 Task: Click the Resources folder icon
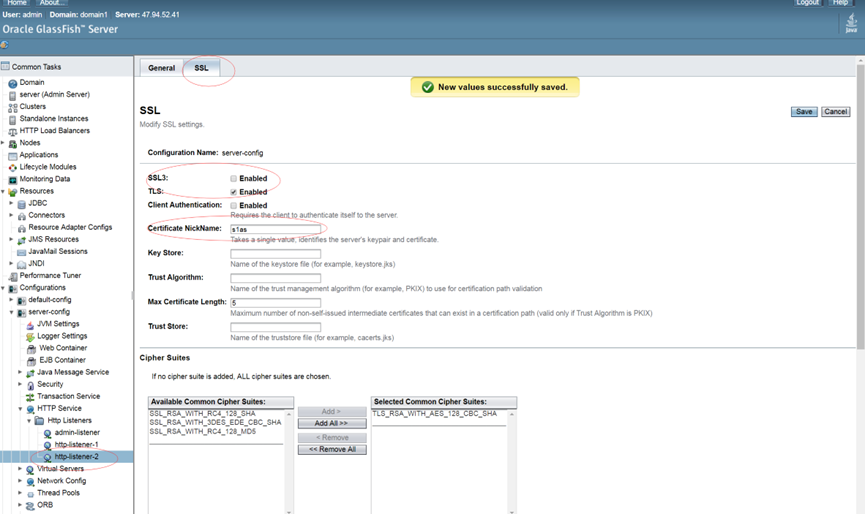point(13,192)
